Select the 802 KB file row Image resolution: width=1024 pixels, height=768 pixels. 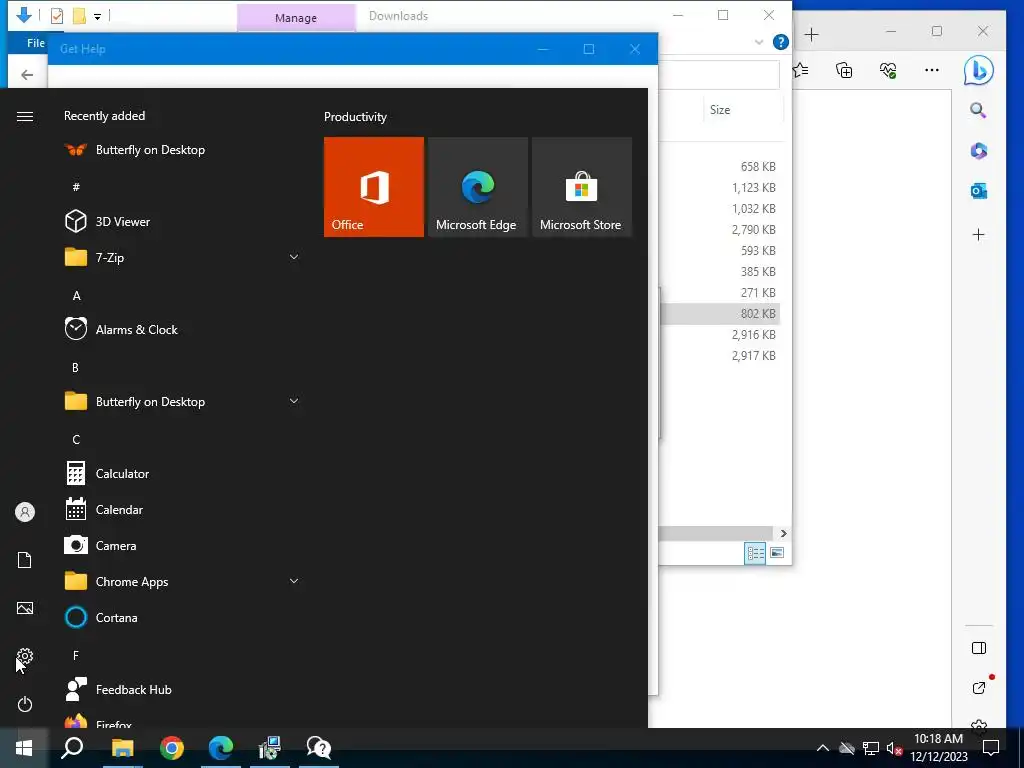[720, 313]
